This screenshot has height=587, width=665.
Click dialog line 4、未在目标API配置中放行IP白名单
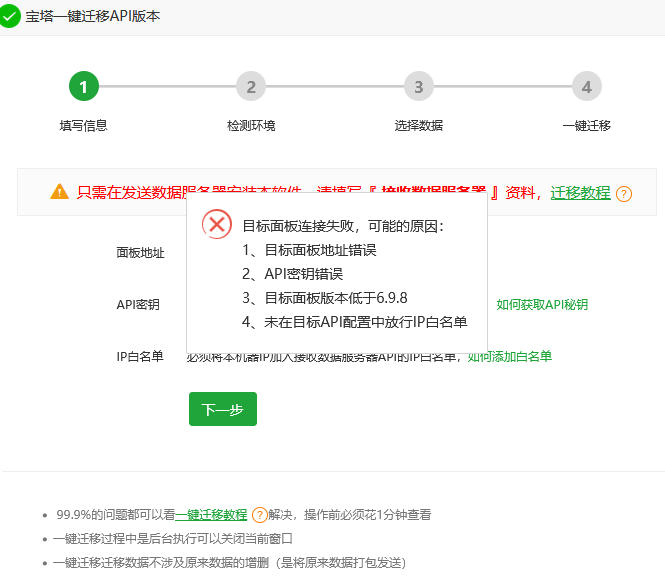355,322
